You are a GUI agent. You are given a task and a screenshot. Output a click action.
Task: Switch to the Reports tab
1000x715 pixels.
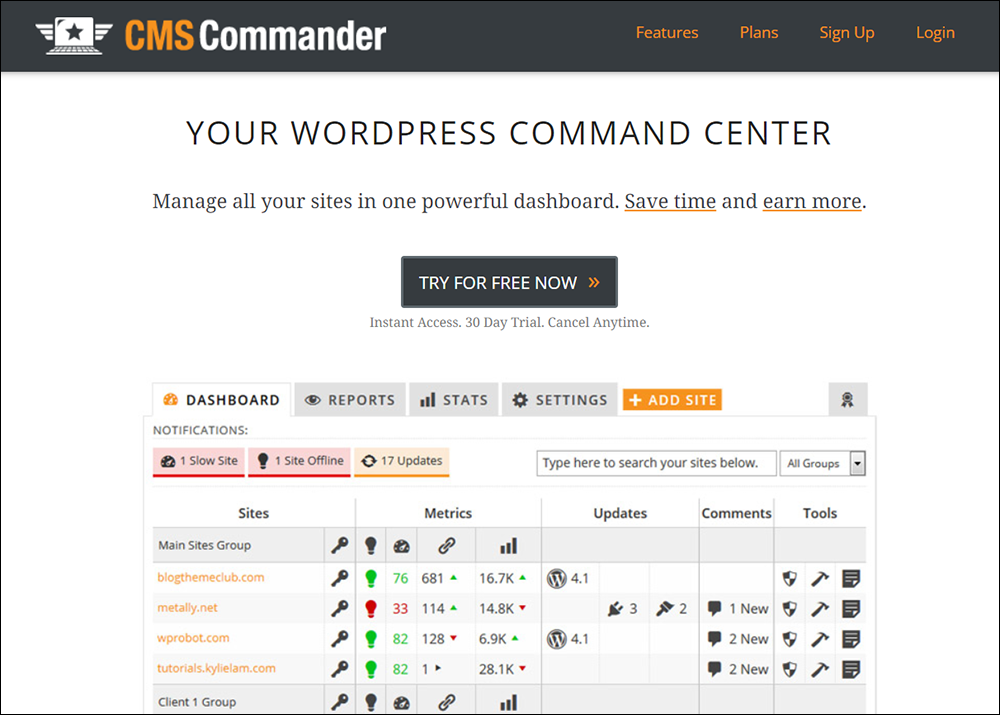[349, 399]
